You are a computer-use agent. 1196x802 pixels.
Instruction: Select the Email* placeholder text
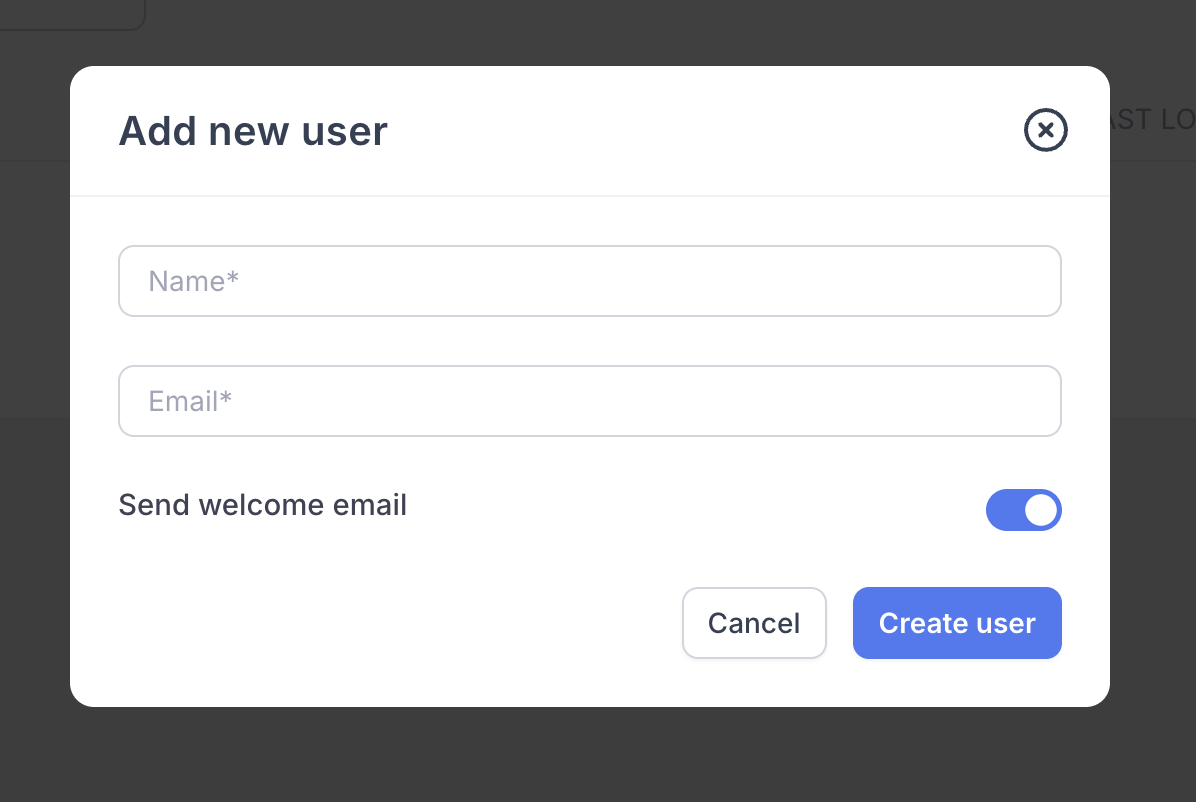tap(190, 401)
